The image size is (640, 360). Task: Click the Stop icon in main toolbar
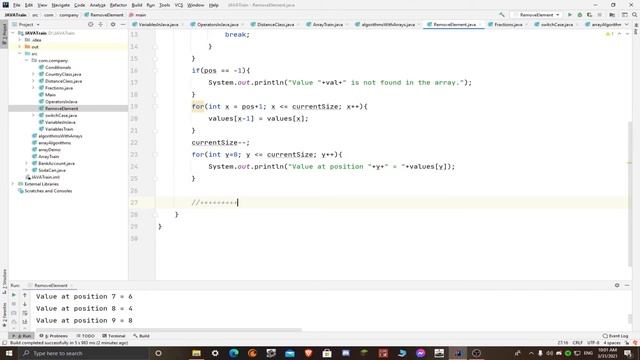(600, 15)
